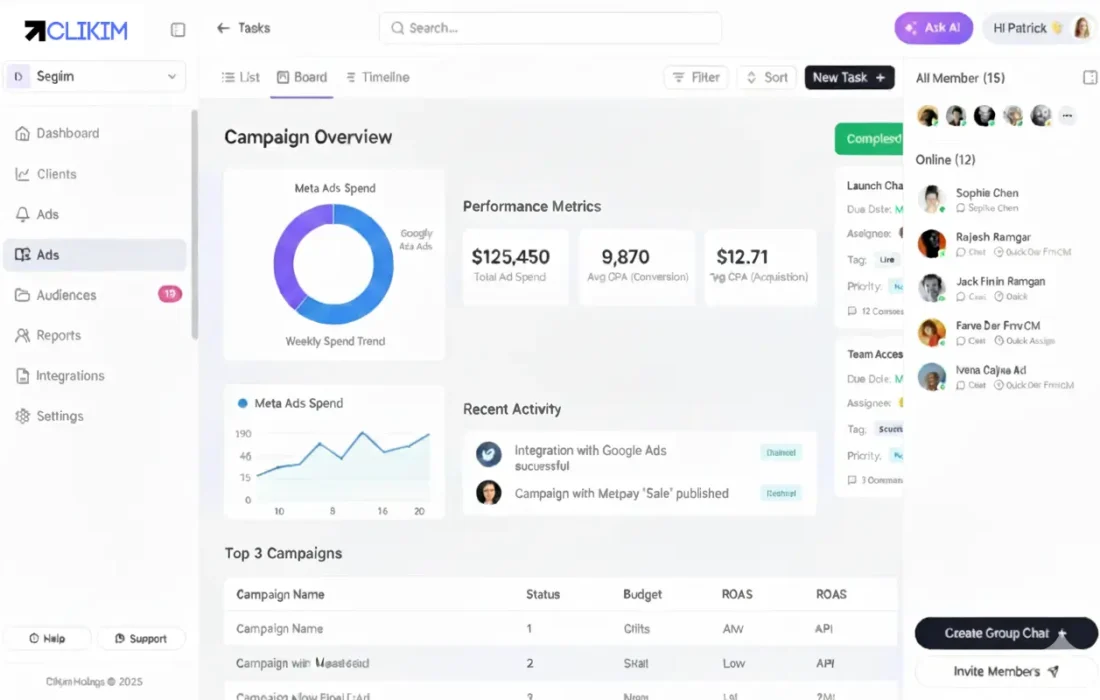Show more members via ellipsis icon
Image resolution: width=1100 pixels, height=700 pixels.
(x=1067, y=116)
